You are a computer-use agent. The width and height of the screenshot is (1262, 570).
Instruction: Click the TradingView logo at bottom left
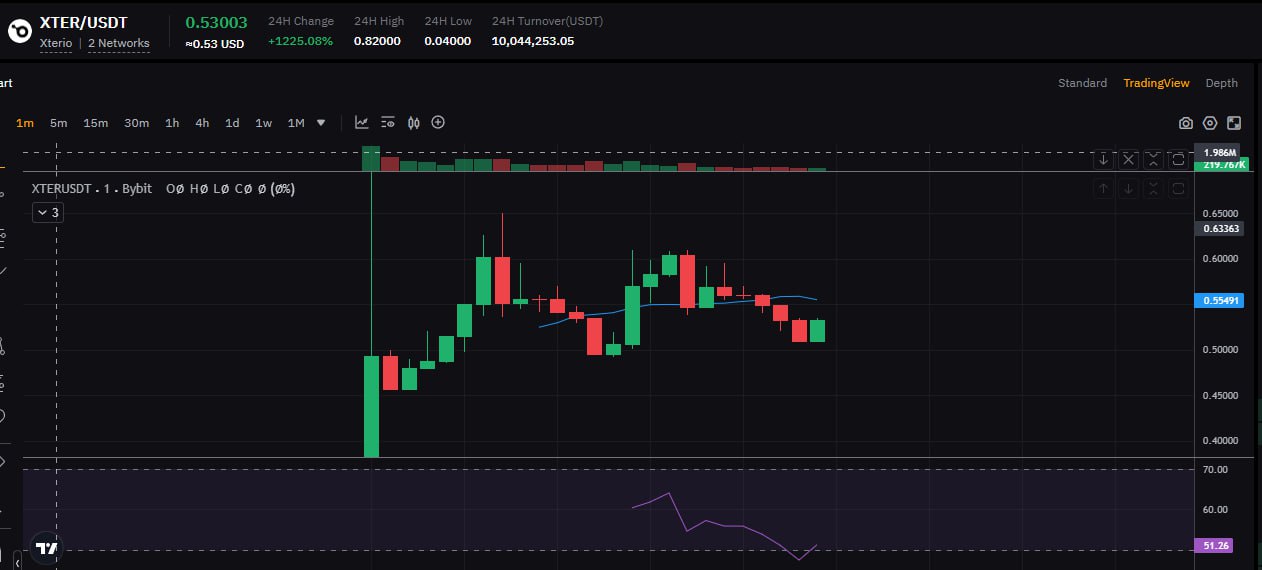pos(46,548)
